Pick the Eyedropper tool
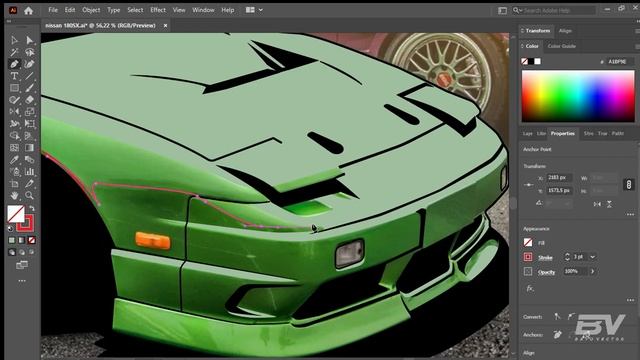Viewport: 640px width, 360px height. click(14, 160)
